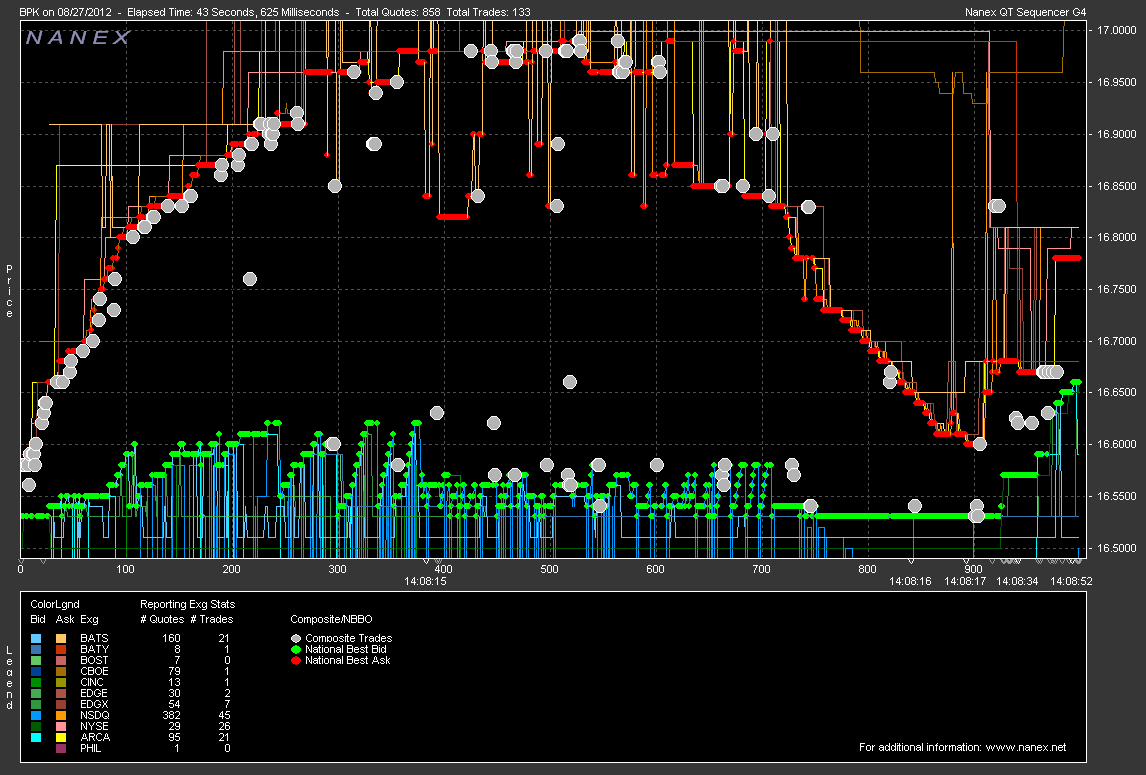Choose the BOST ask color swatch
1146x775 pixels.
coord(61,660)
